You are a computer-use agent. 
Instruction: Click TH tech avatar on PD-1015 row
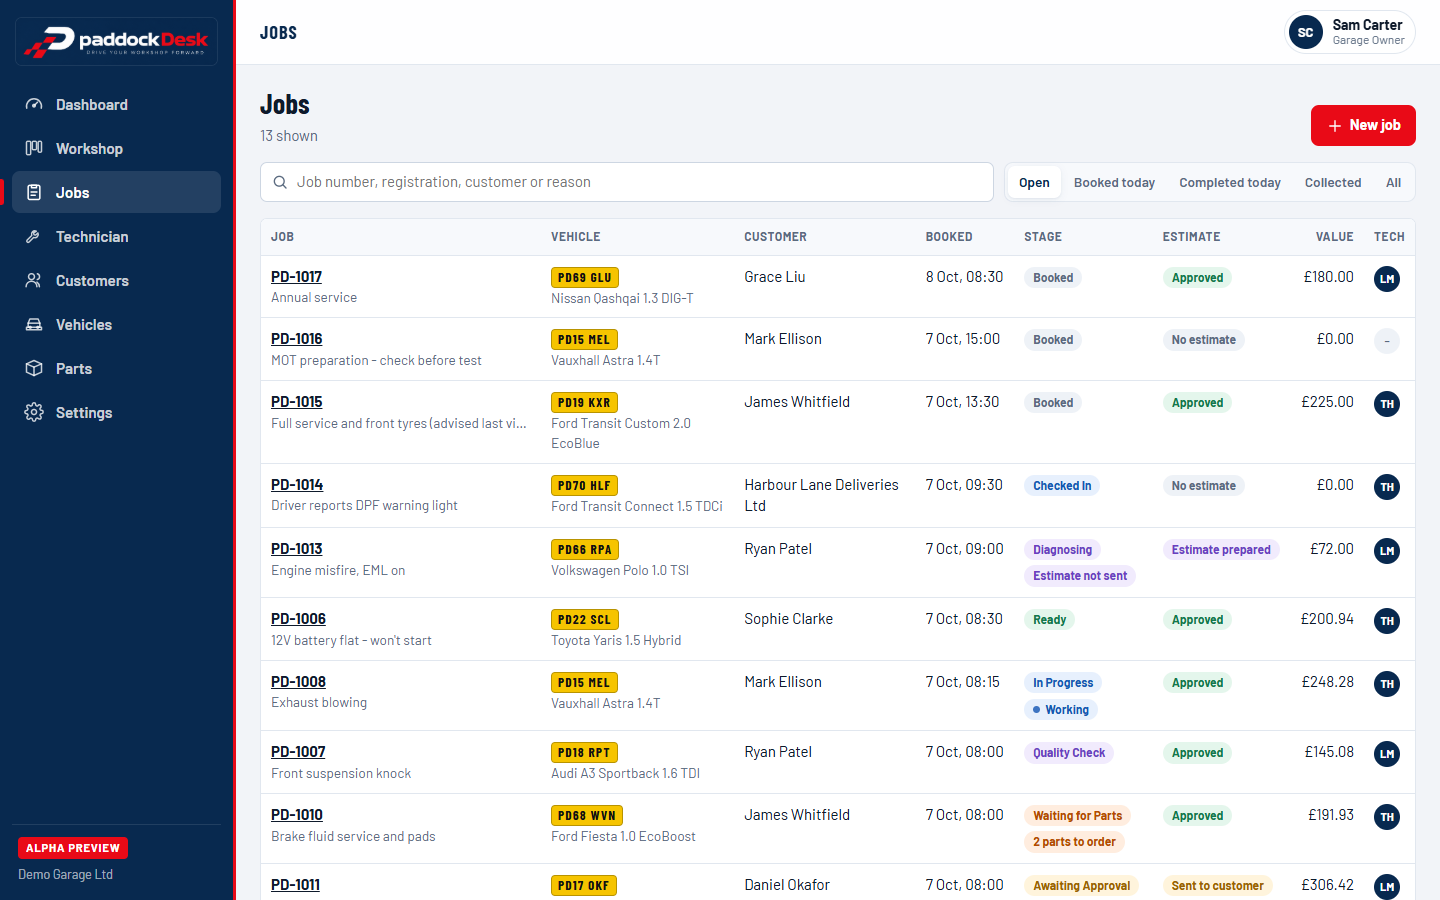1387,404
